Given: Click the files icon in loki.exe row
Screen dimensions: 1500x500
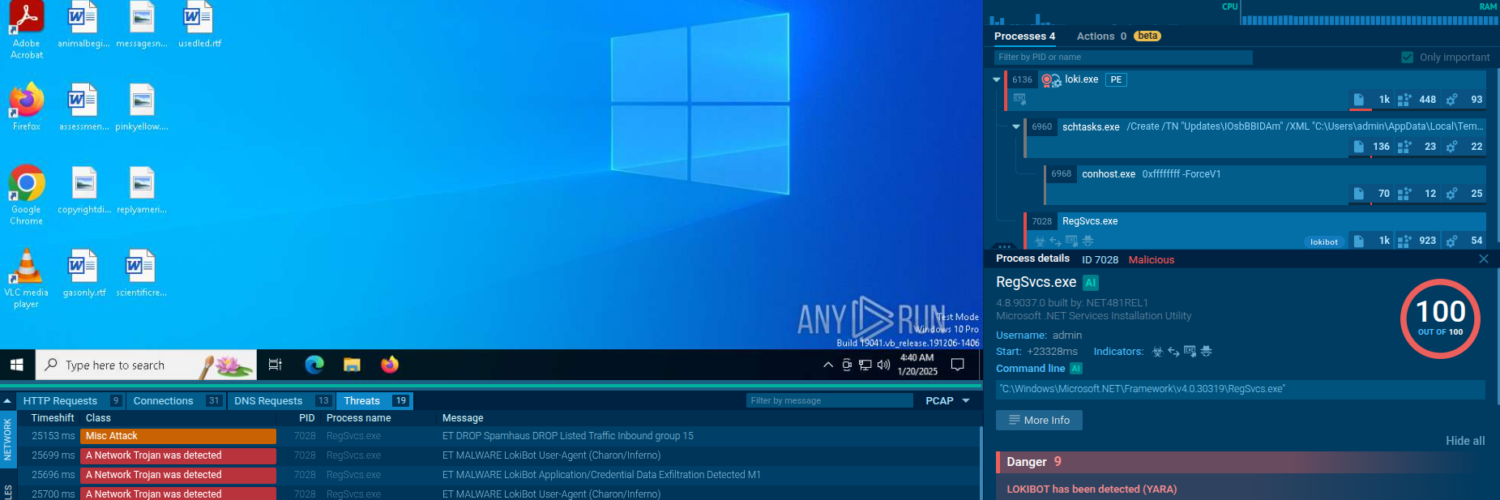Looking at the screenshot, I should [x=1358, y=99].
